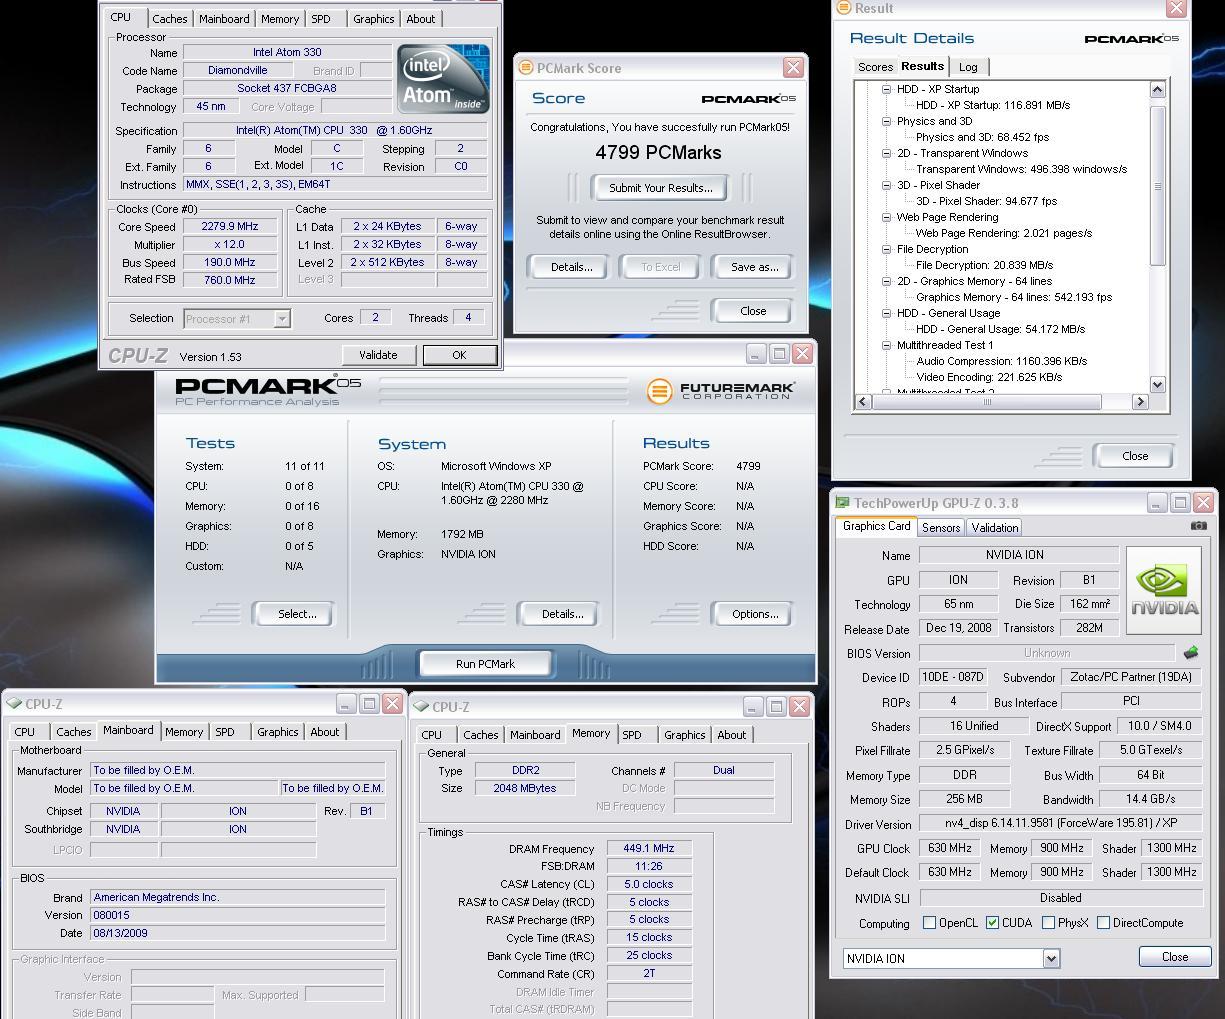Collapse the HDD - XP Startup tree node
The width and height of the screenshot is (1225, 1019).
886,89
